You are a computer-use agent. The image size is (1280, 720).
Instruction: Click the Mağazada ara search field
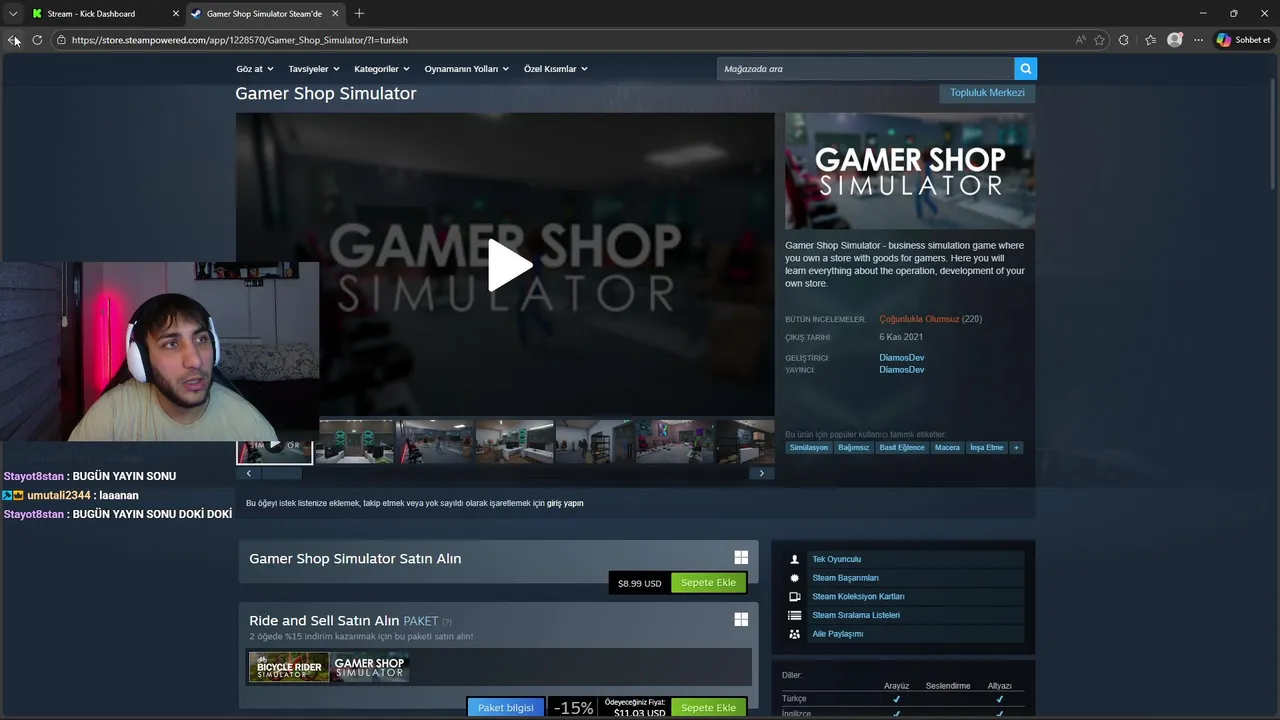865,69
